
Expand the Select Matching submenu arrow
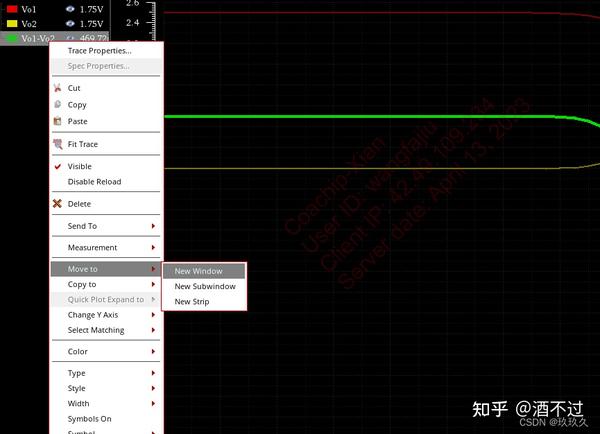click(153, 330)
